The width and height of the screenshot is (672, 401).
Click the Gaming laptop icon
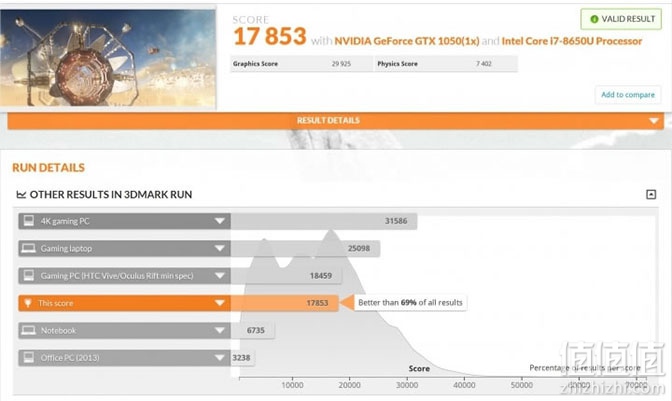(x=29, y=248)
